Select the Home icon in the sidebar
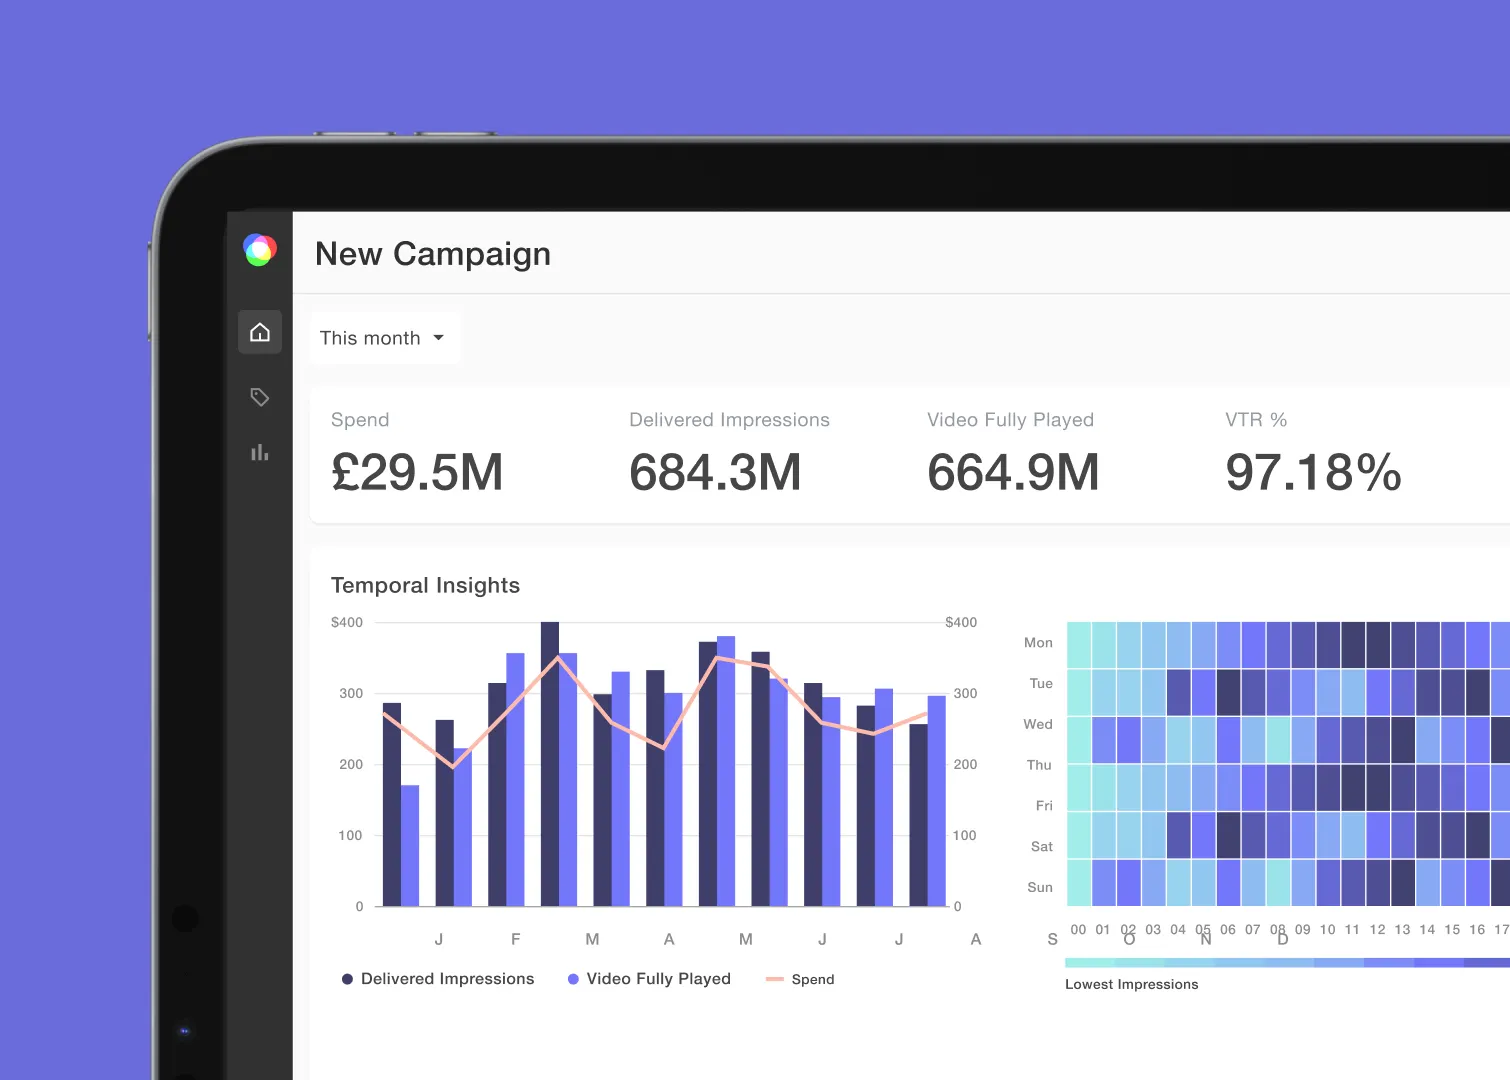Viewport: 1510px width, 1080px height. [x=259, y=331]
